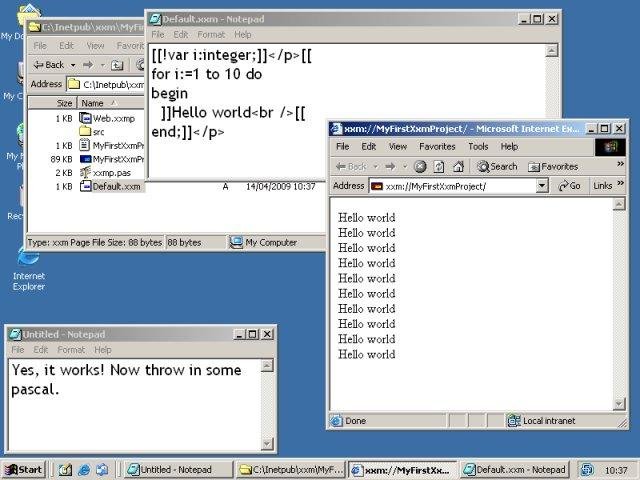Click the Explorer address field C:\Inetpub
The image size is (640, 480).
point(106,84)
